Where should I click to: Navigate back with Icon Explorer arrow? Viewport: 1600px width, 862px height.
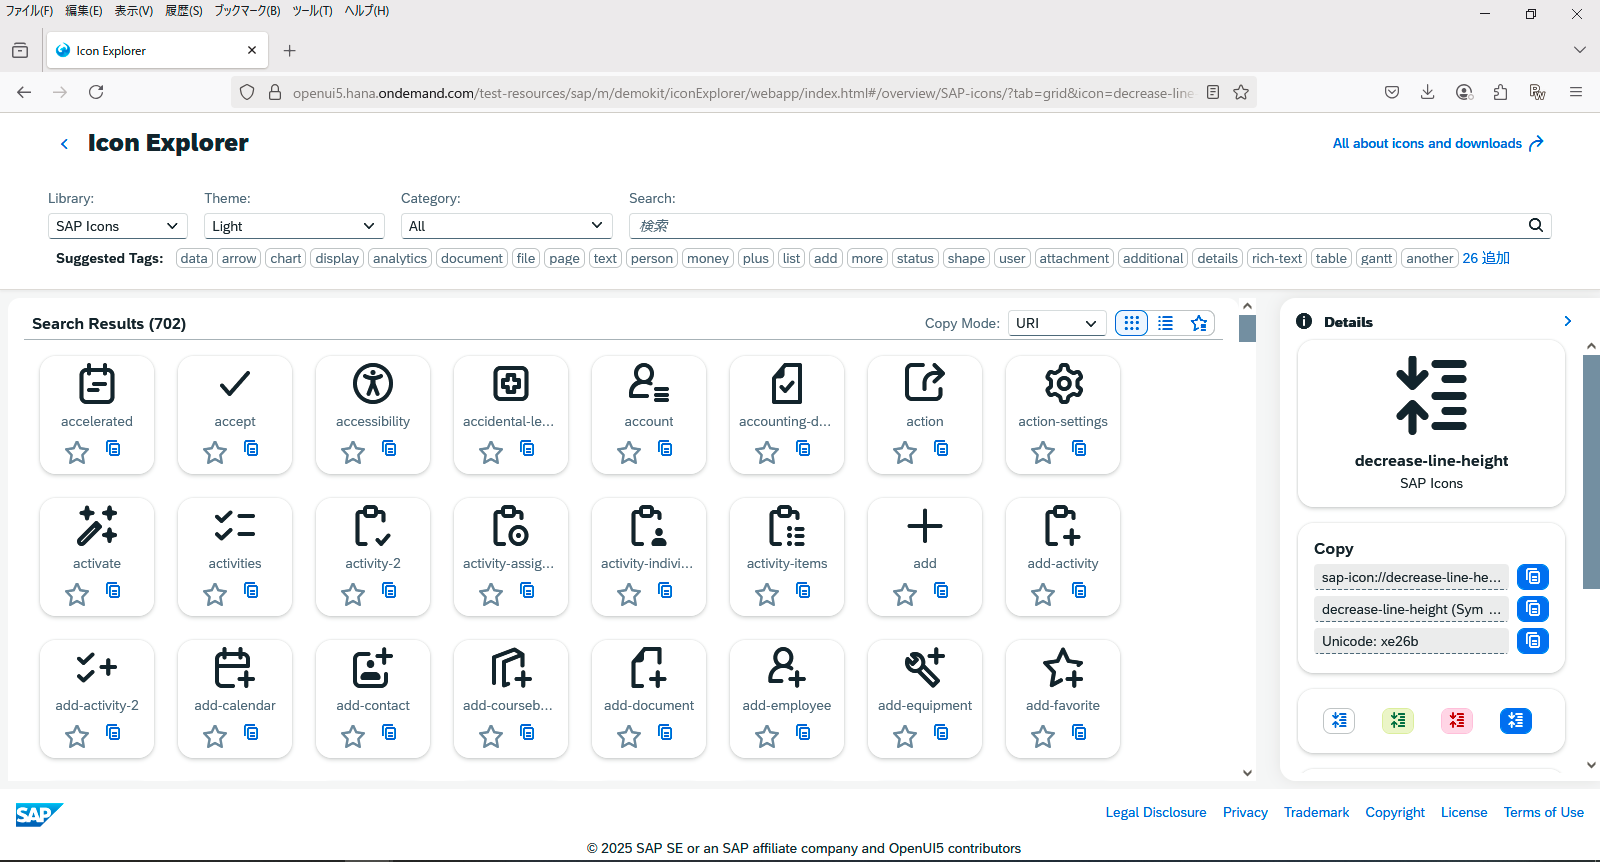pyautogui.click(x=64, y=144)
